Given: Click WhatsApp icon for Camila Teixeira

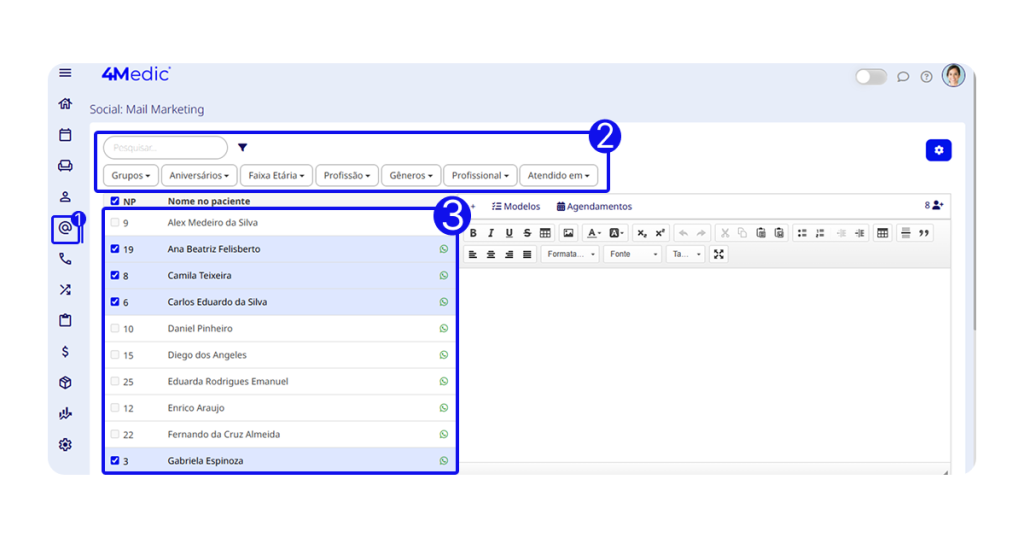Looking at the screenshot, I should tap(444, 275).
